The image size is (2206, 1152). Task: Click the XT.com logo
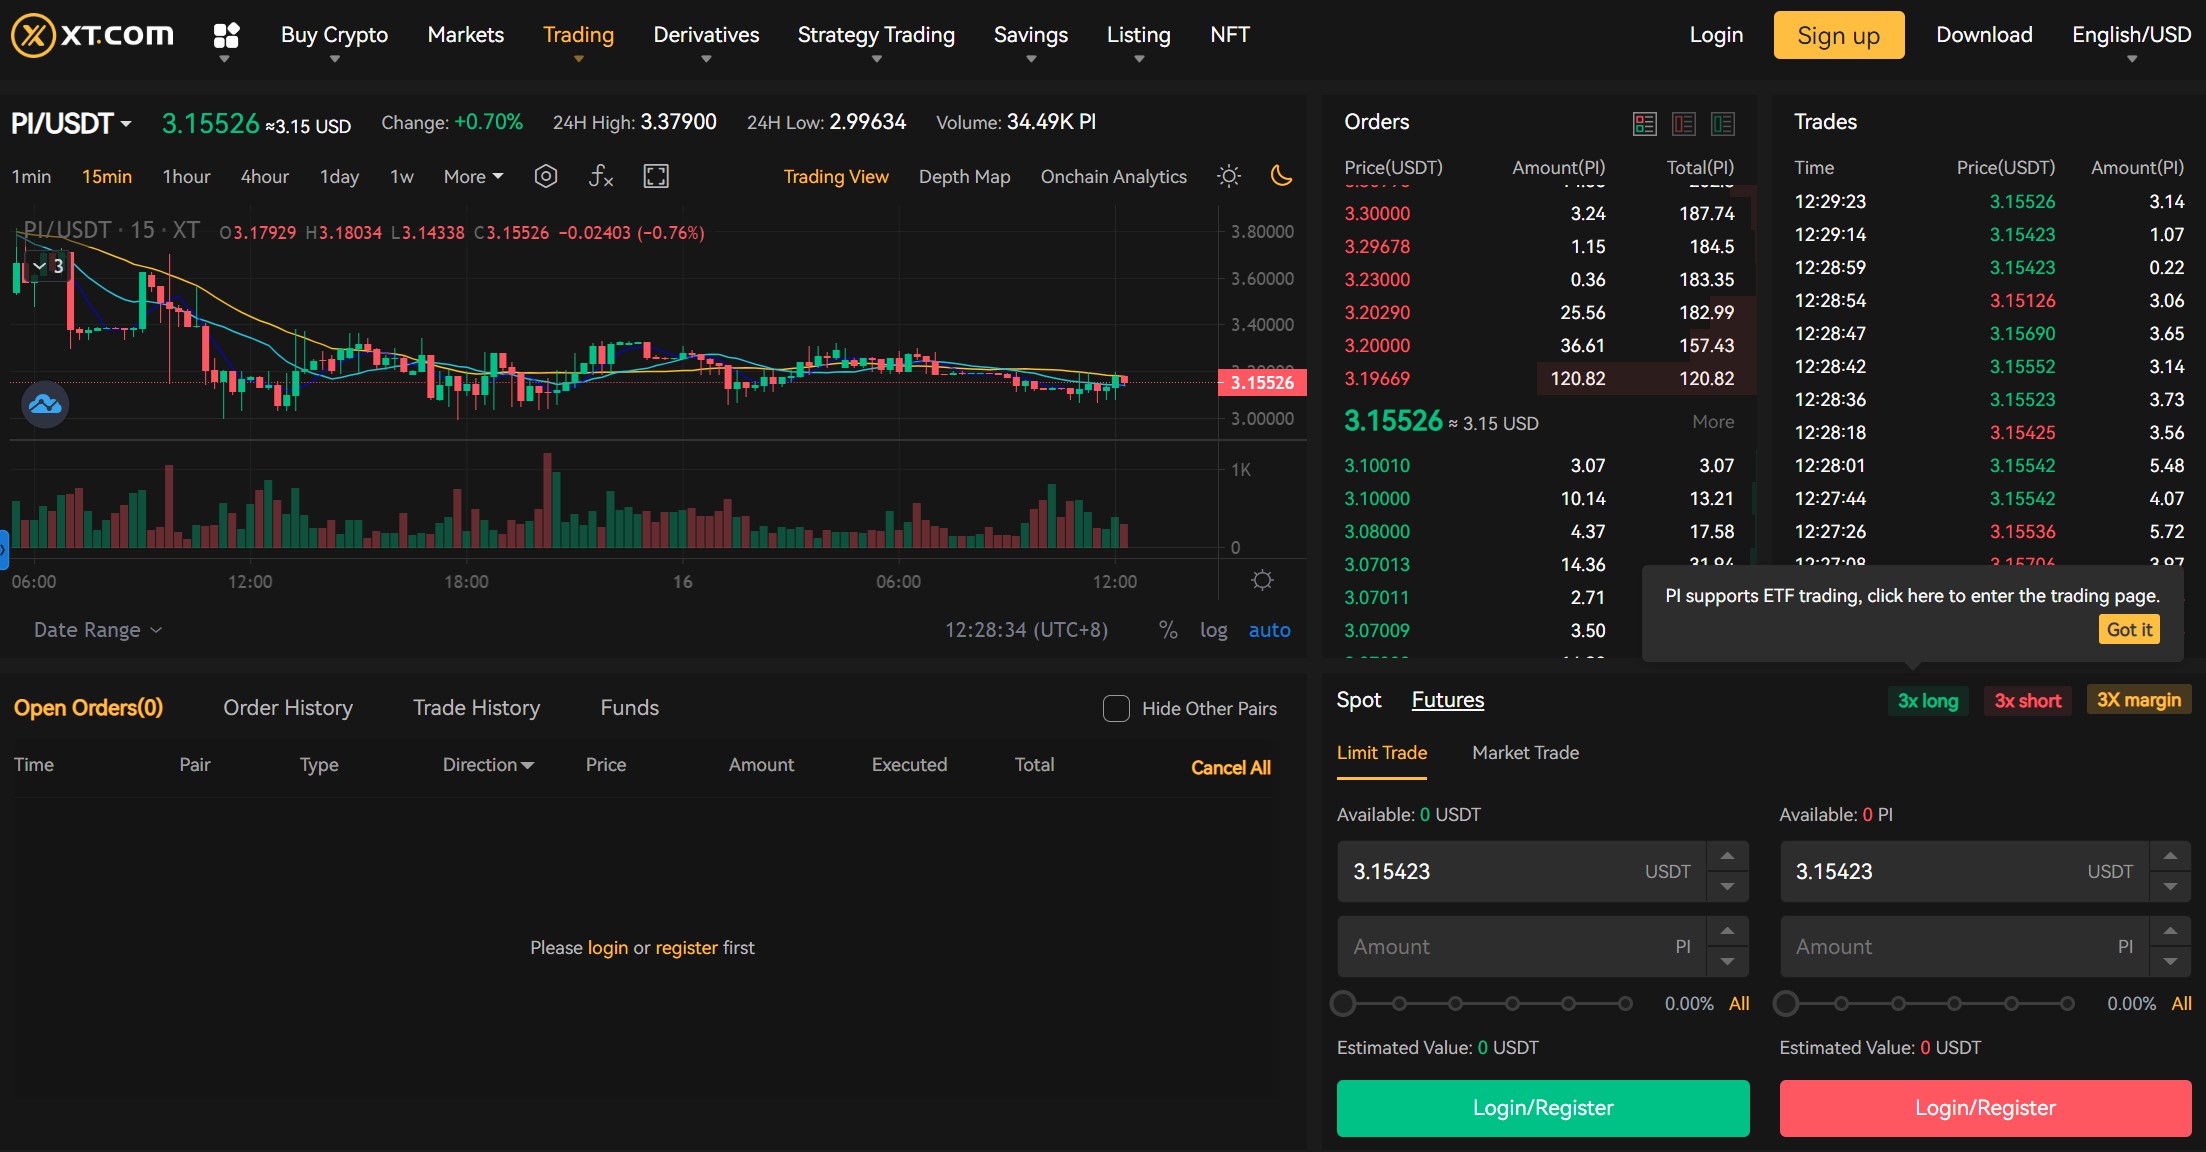coord(92,34)
